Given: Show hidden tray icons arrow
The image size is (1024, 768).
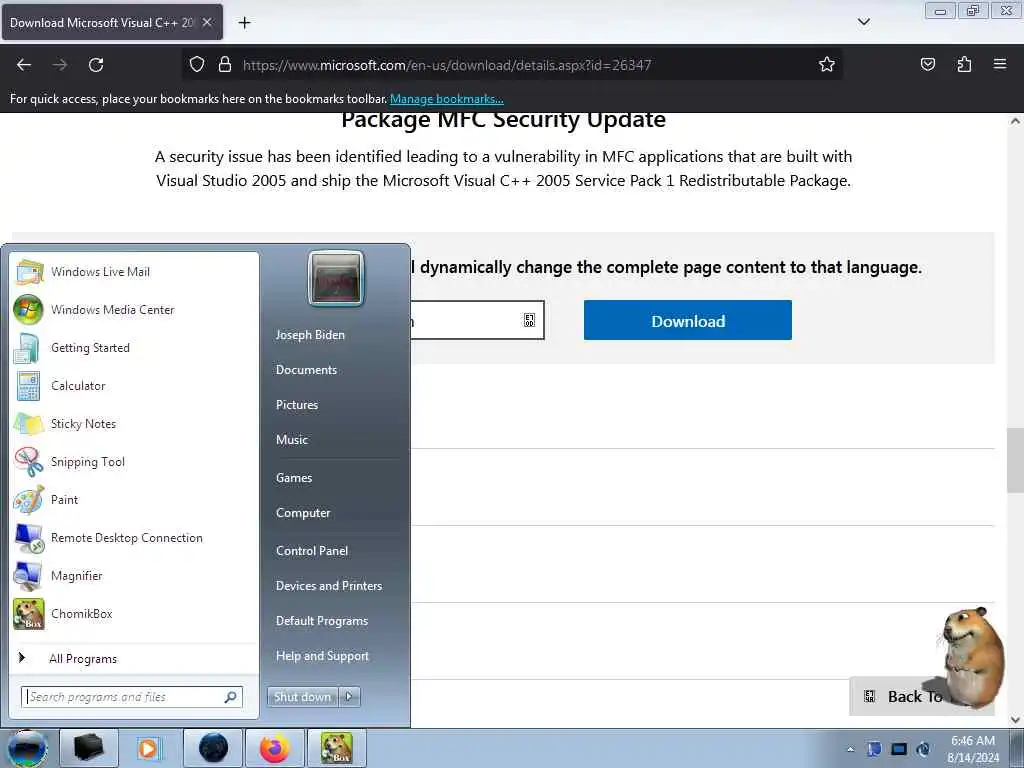Looking at the screenshot, I should [x=850, y=750].
